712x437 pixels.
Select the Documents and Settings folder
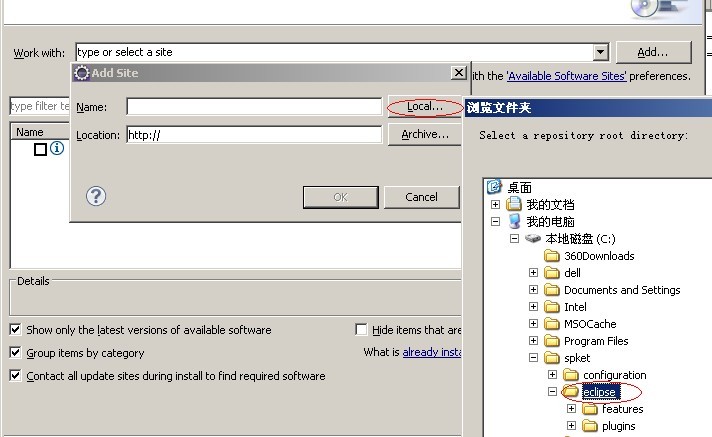tap(621, 290)
